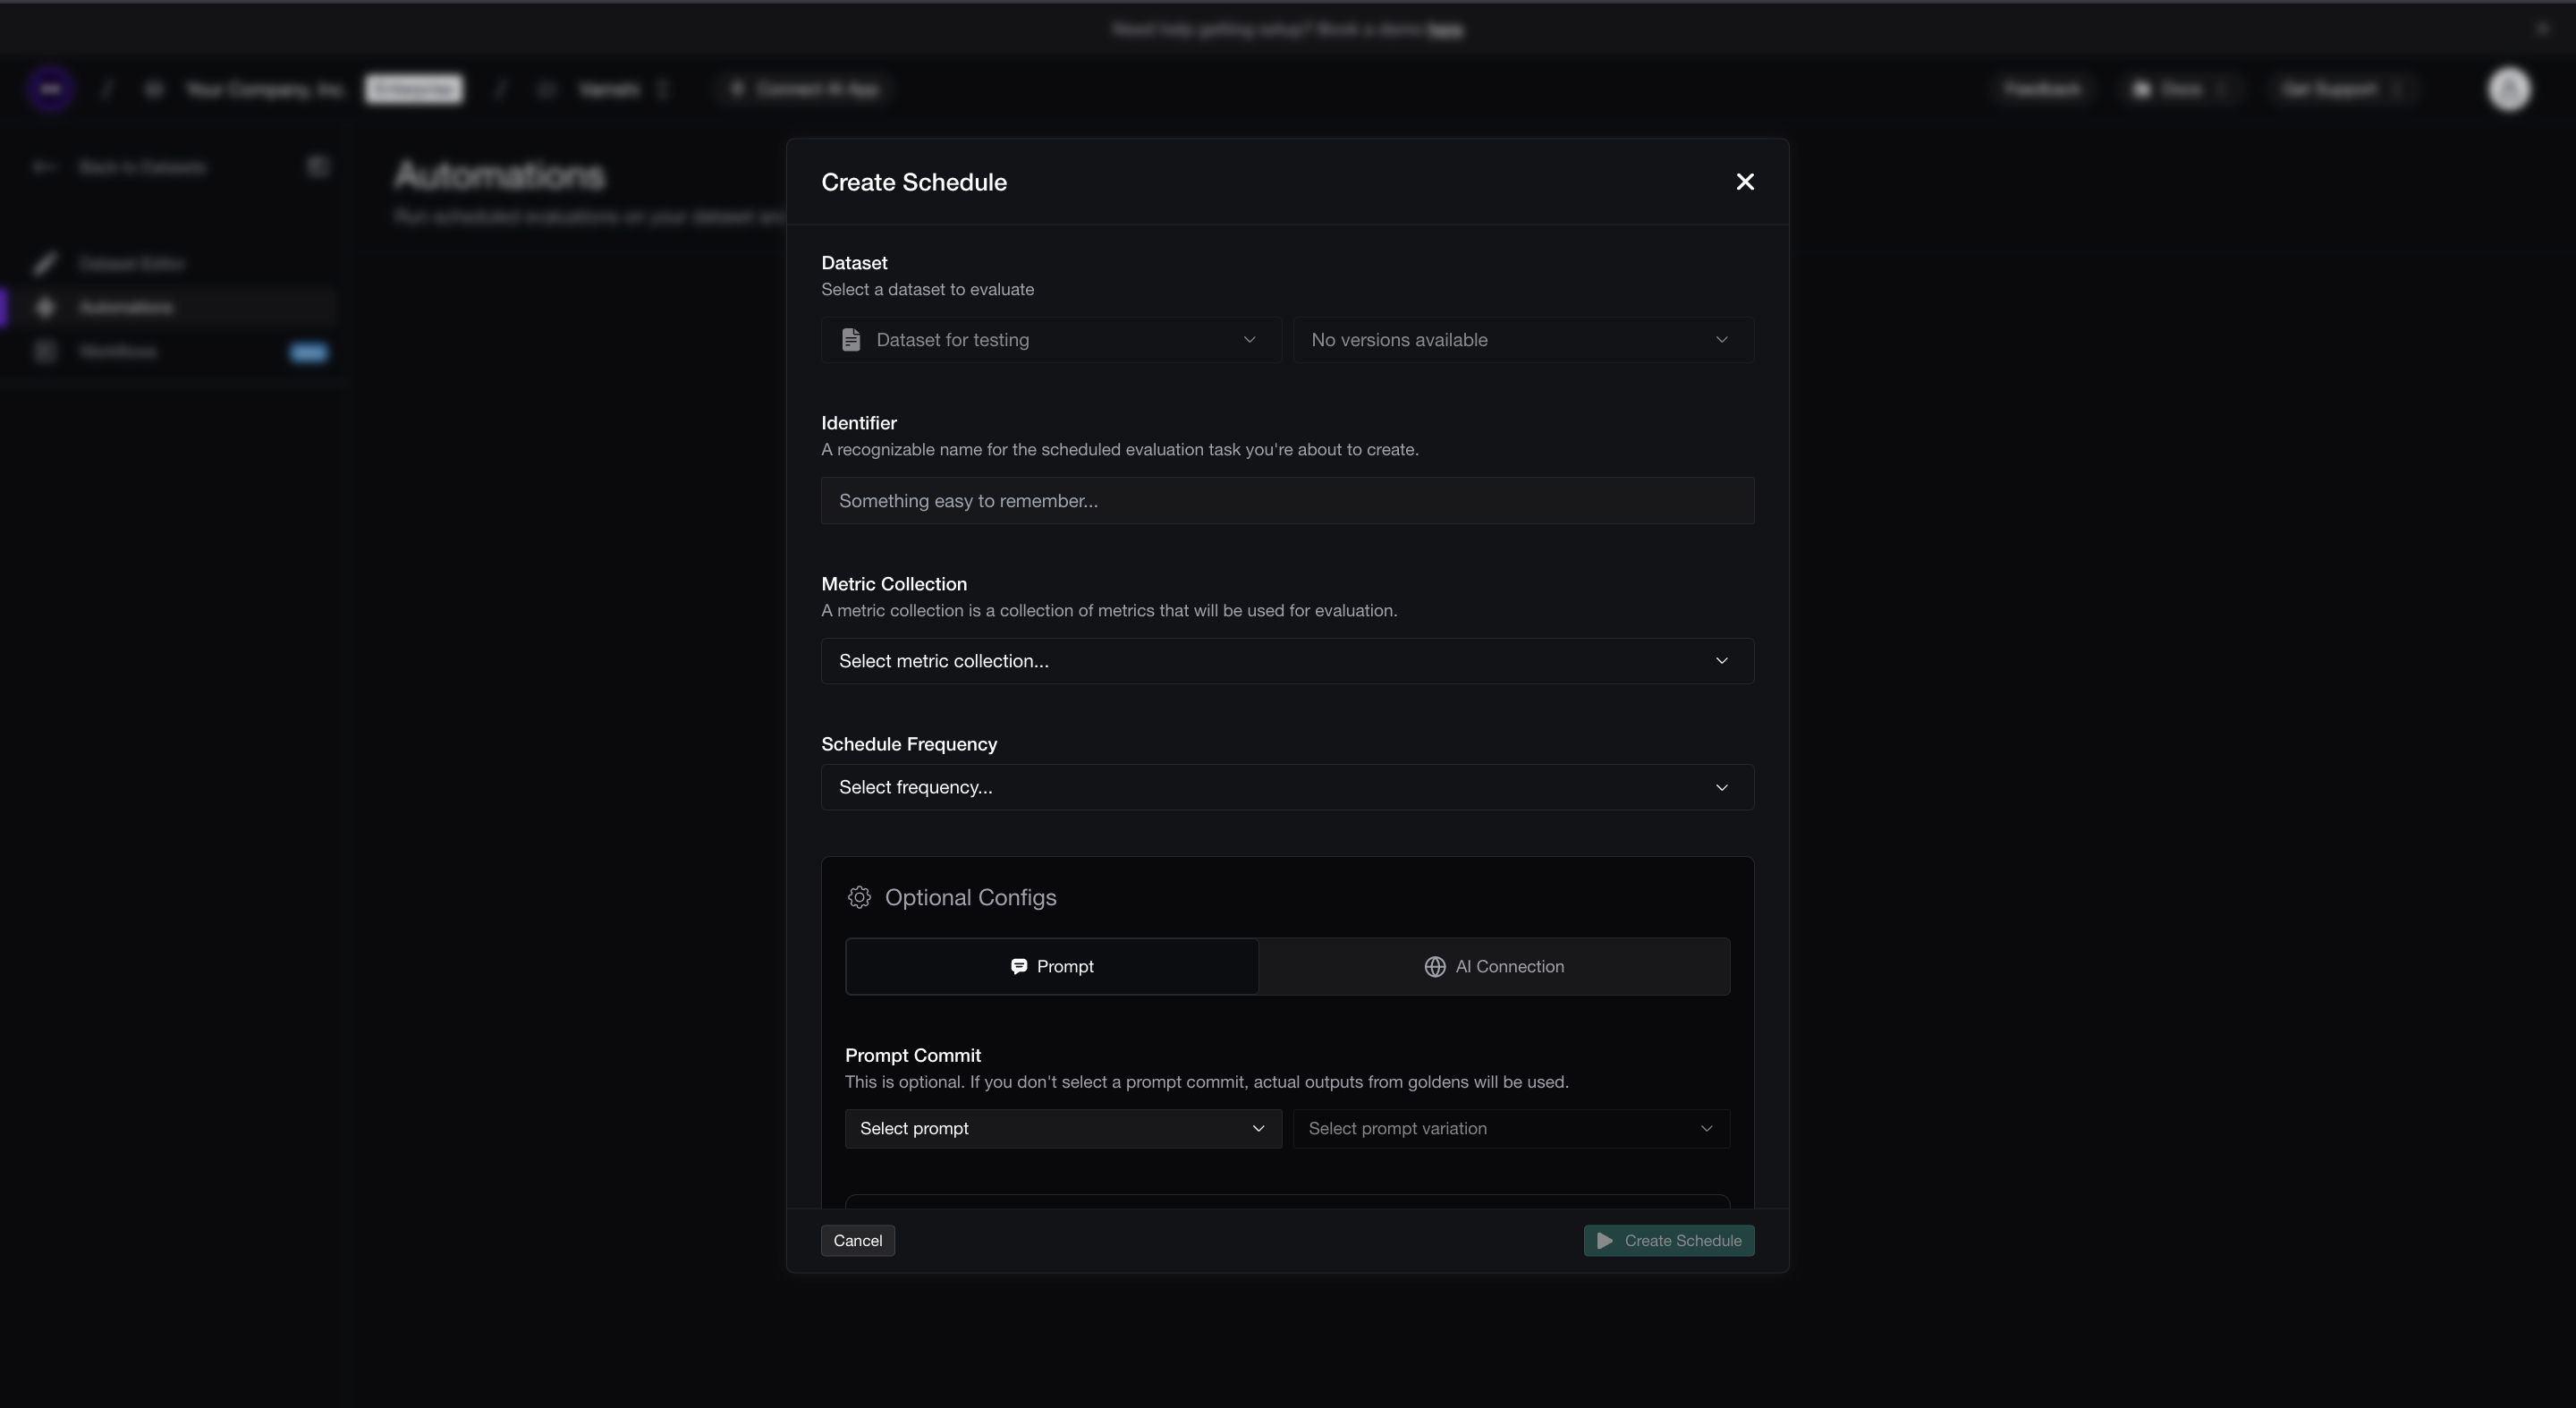The width and height of the screenshot is (2576, 1408).
Task: Expand the Select frequency dropdown
Action: pyautogui.click(x=1287, y=787)
